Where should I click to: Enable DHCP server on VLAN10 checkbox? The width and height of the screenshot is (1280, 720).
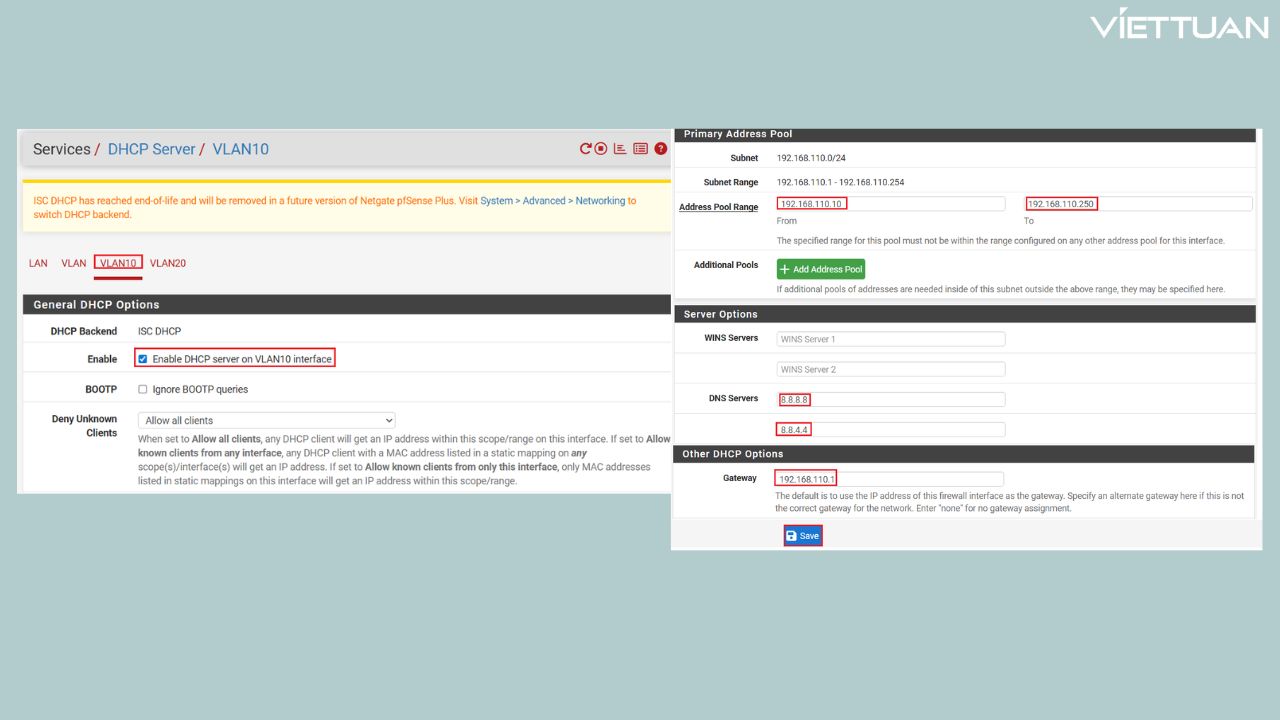(143, 359)
